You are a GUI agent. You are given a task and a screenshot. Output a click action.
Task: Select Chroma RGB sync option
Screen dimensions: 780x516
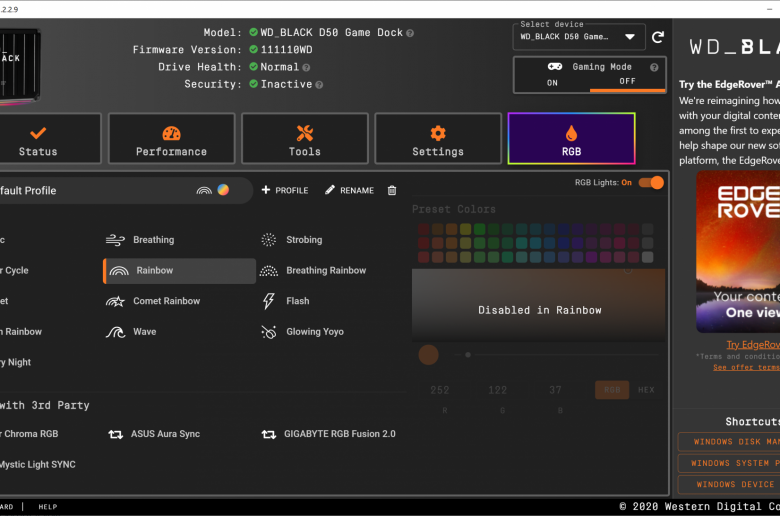[x=29, y=434]
